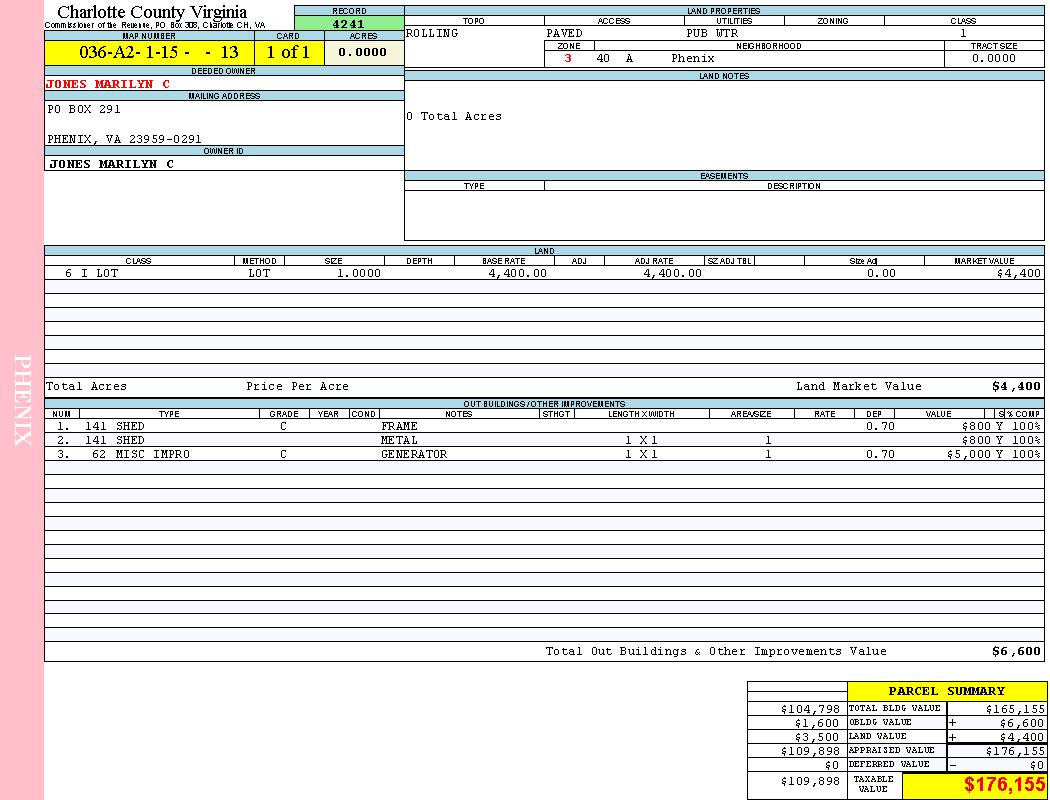Click the PUB WTR utilities value

point(711,33)
